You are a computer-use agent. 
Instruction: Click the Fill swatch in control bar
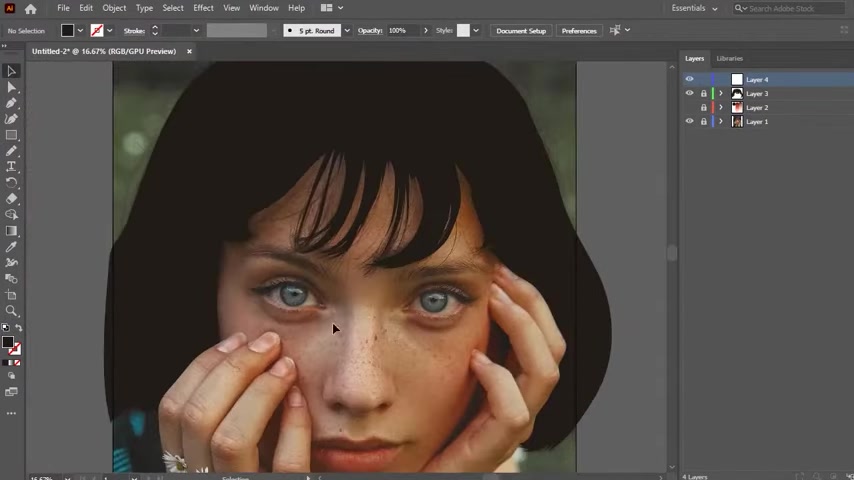coord(67,31)
